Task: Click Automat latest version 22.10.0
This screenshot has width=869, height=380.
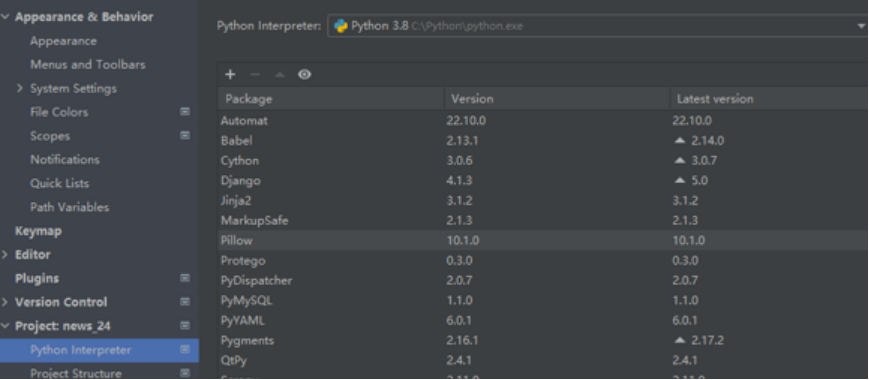Action: tap(692, 121)
